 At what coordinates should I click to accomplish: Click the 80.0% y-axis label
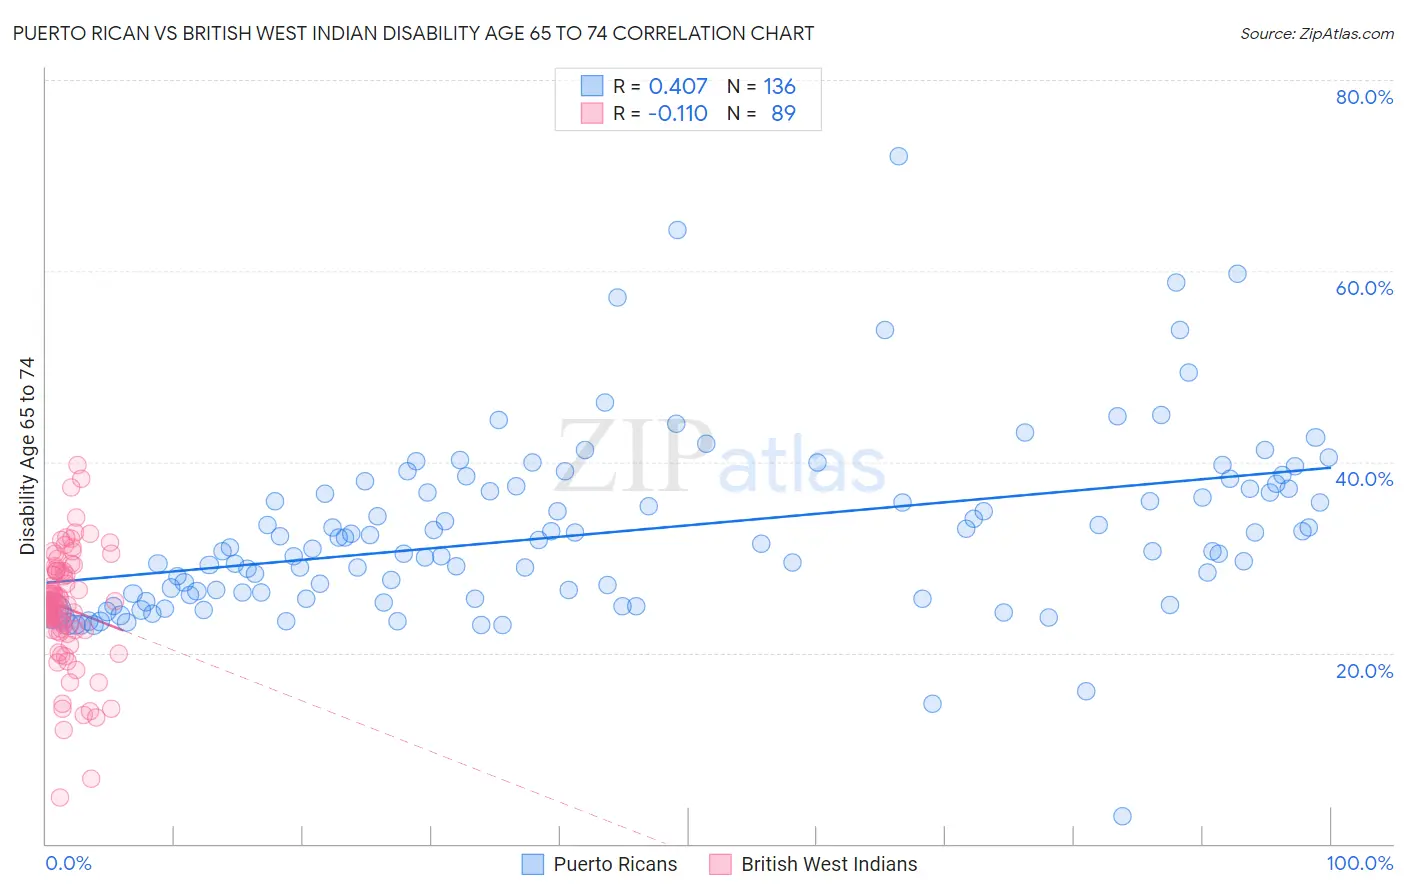(1364, 97)
